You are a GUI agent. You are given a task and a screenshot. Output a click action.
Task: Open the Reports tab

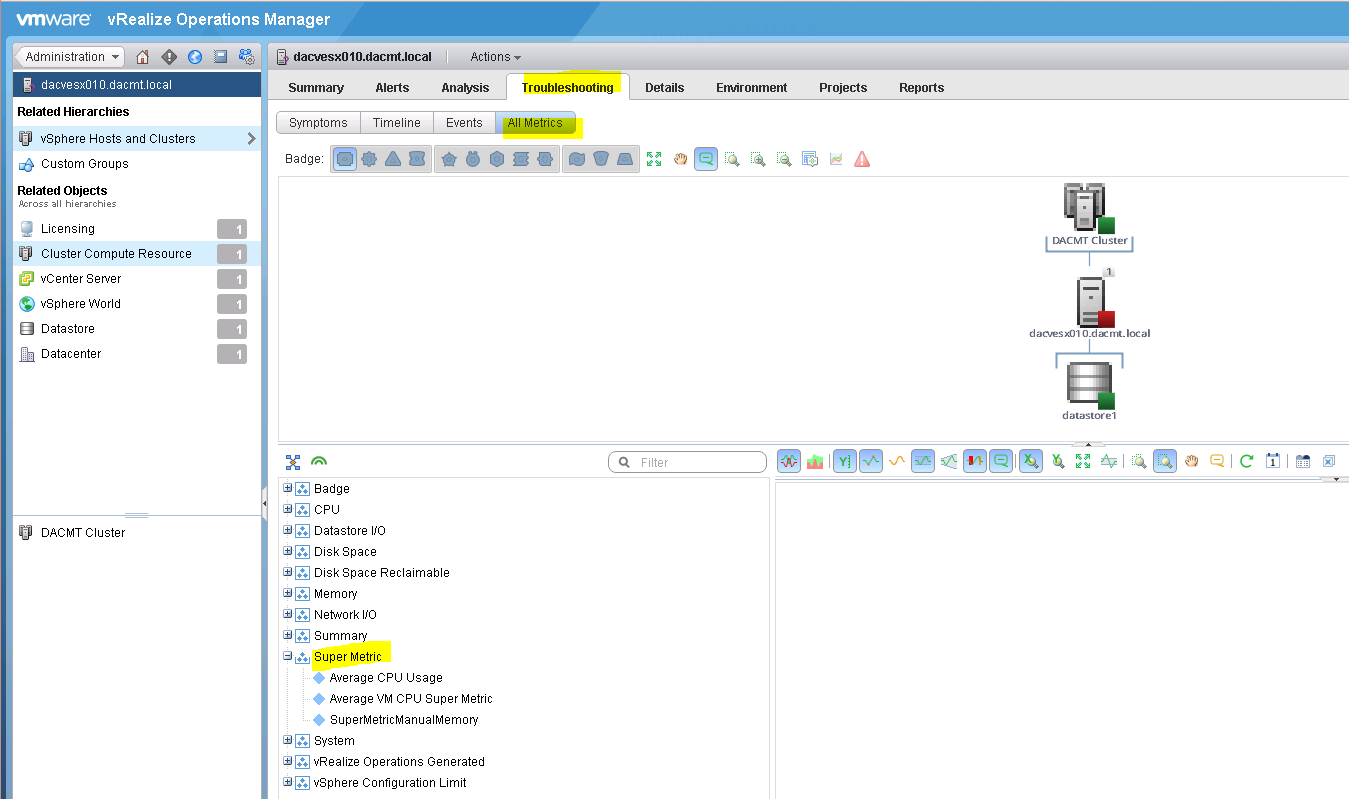pos(921,87)
